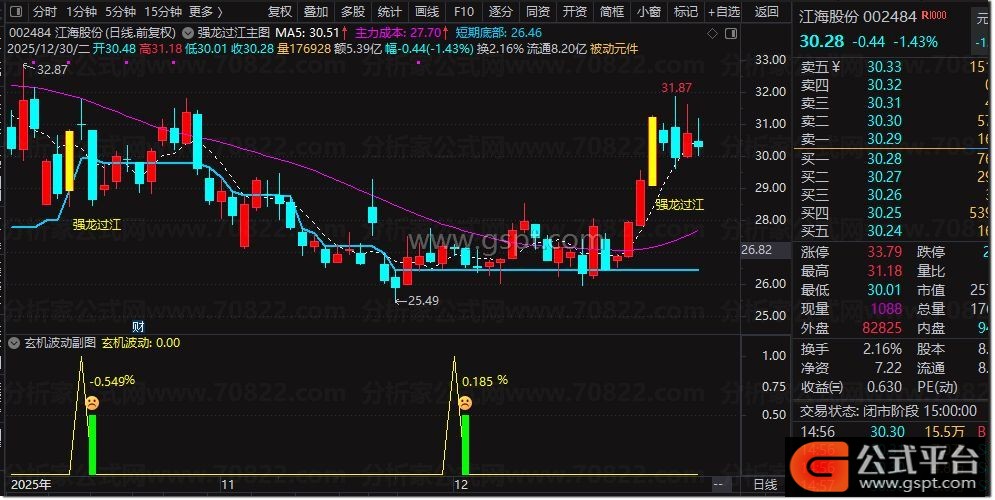Toggle 叠加 overlay mode
Screen dimensions: 995x500
click(316, 12)
